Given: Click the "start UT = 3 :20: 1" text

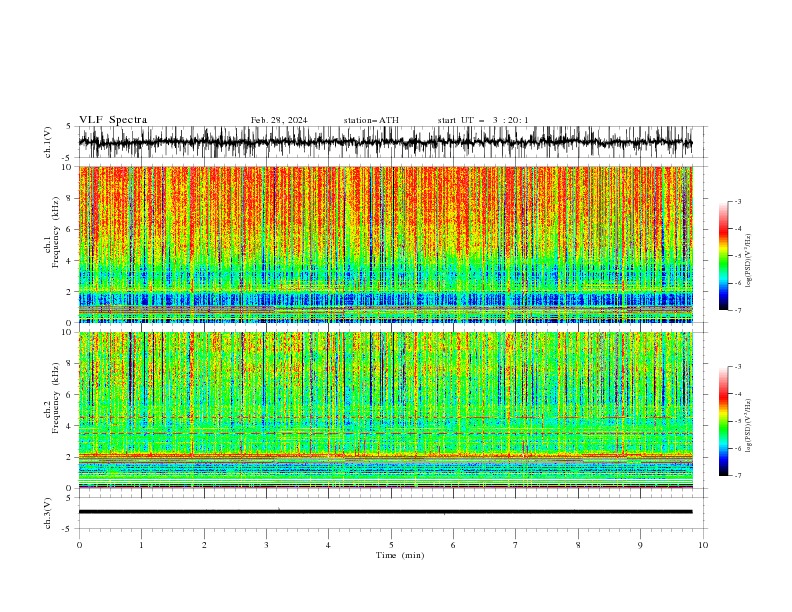Looking at the screenshot, I should [483, 120].
